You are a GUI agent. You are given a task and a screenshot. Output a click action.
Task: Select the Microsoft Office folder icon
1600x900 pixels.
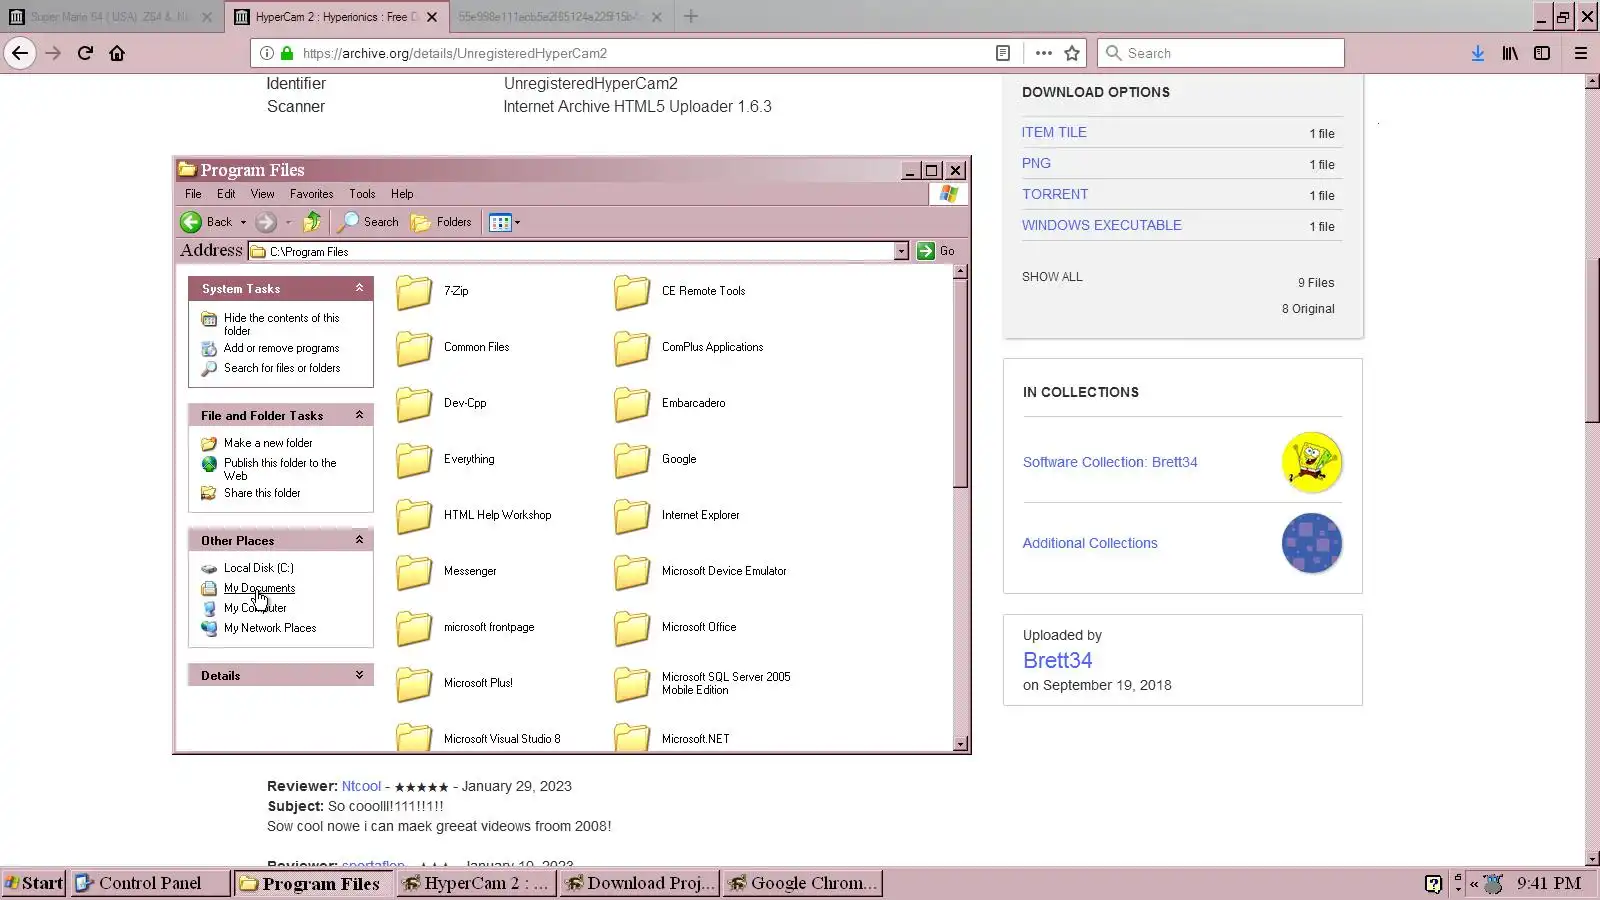[632, 628]
